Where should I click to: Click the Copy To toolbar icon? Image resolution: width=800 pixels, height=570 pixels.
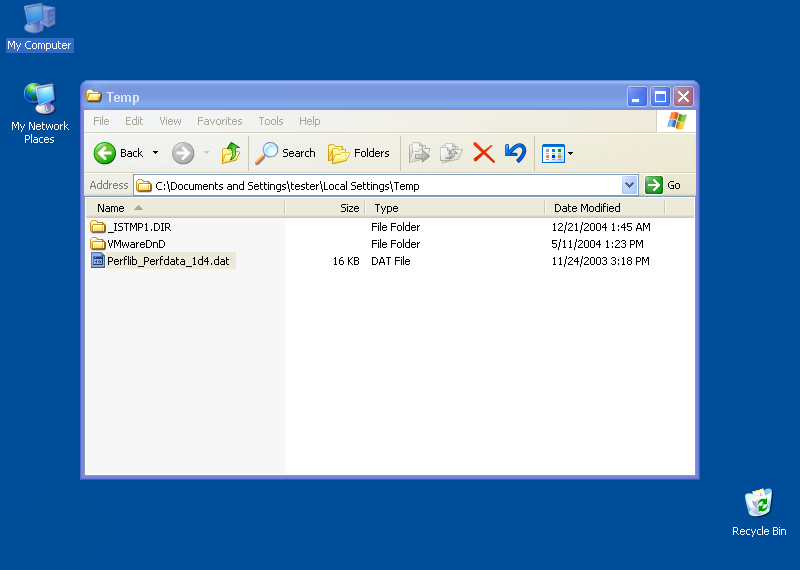click(451, 153)
